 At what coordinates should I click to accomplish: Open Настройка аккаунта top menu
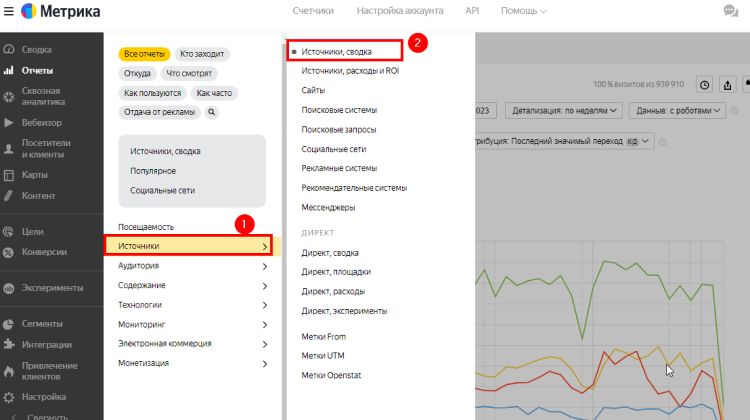[400, 11]
